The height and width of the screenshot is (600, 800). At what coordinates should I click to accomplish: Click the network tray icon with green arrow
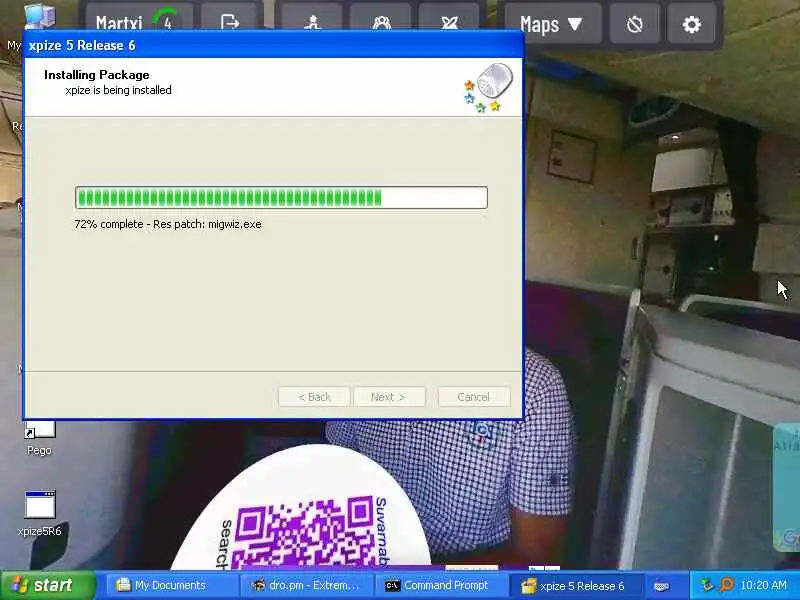[x=707, y=585]
